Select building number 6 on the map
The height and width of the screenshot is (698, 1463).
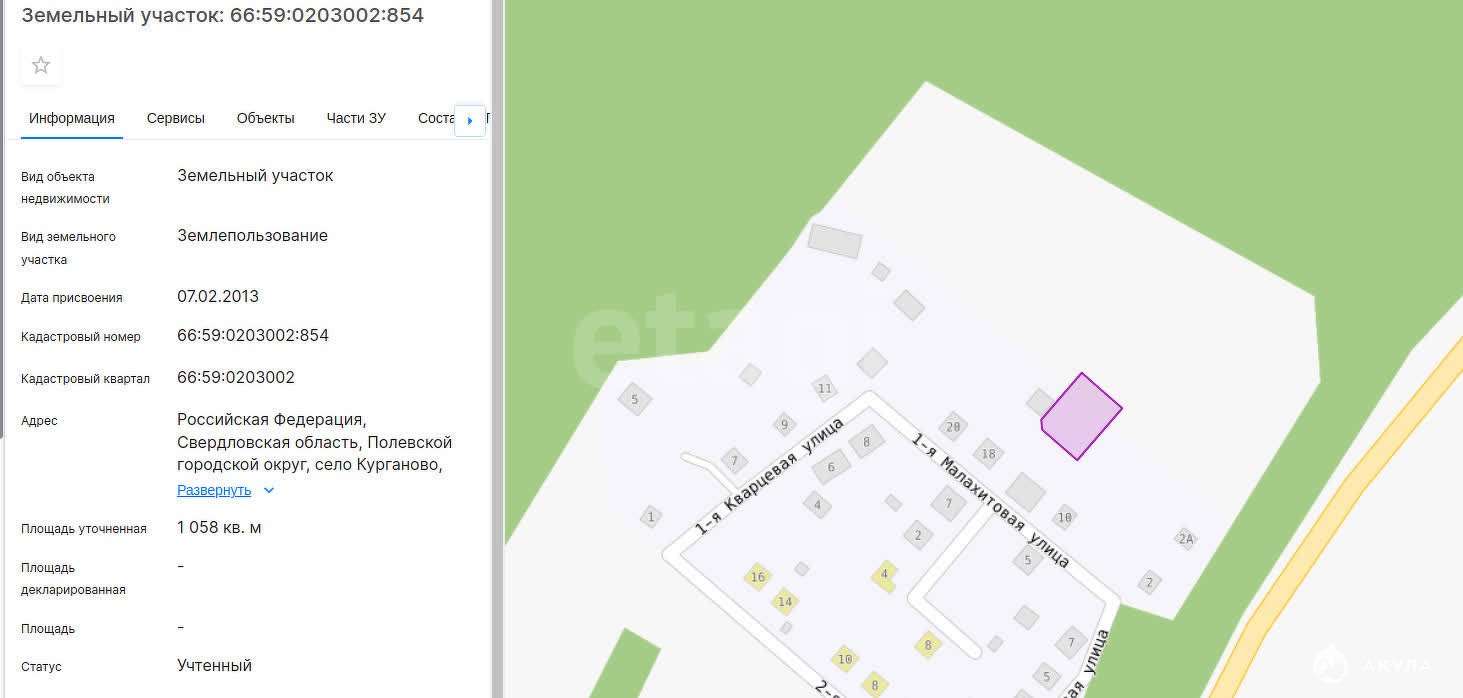(x=831, y=467)
